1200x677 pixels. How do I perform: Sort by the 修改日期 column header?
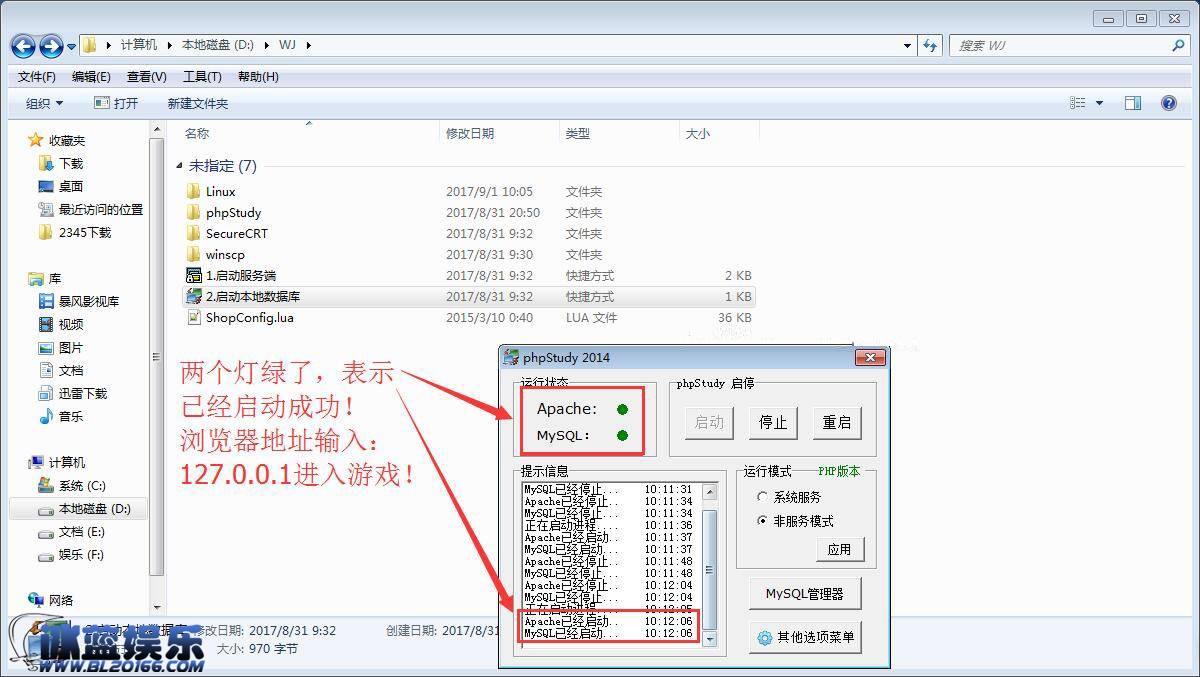coord(470,133)
